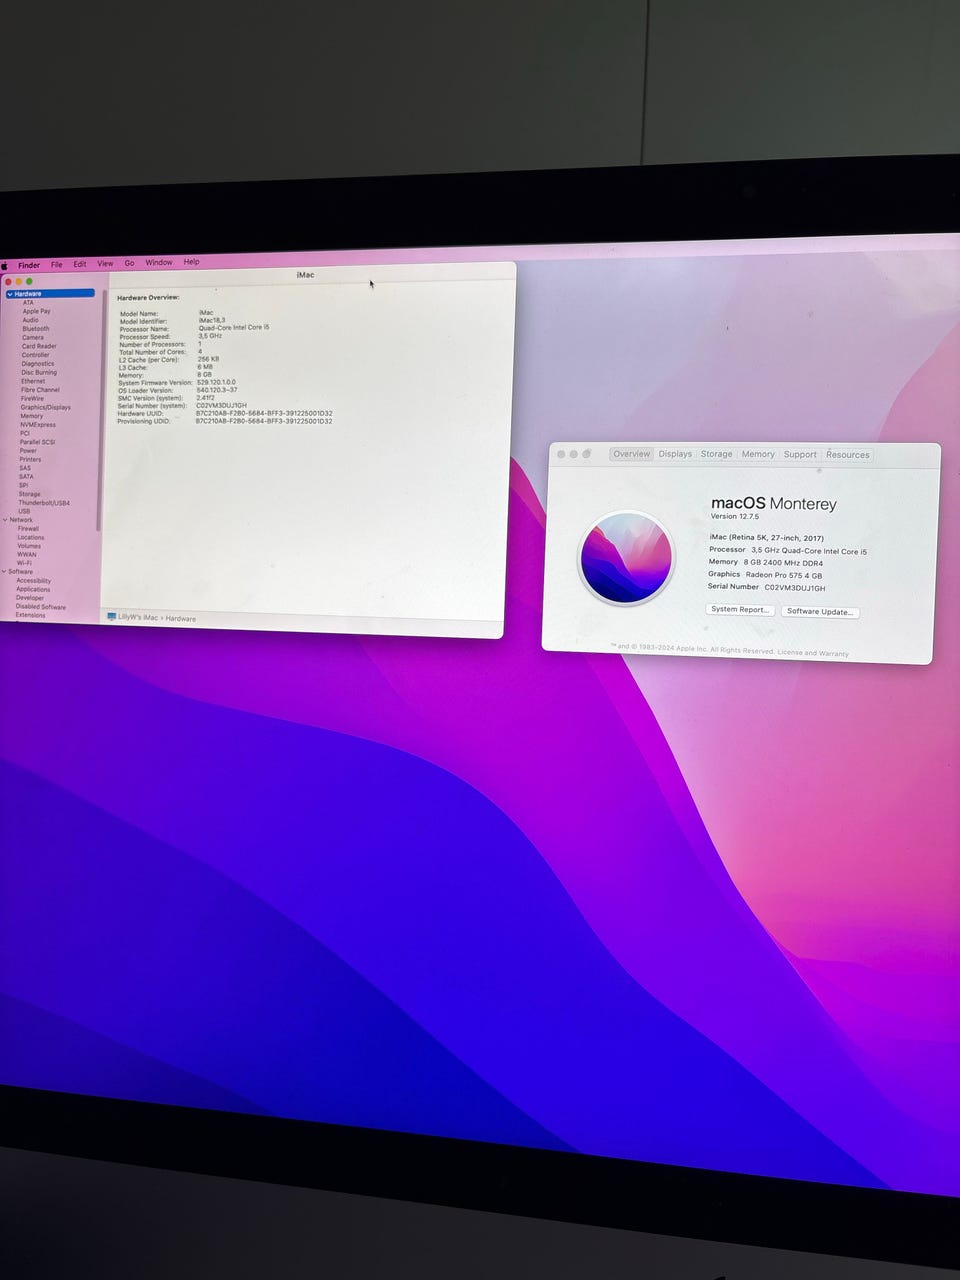Select NVMExpress in the sidebar
Screen dimensions: 960x1280
point(38,425)
